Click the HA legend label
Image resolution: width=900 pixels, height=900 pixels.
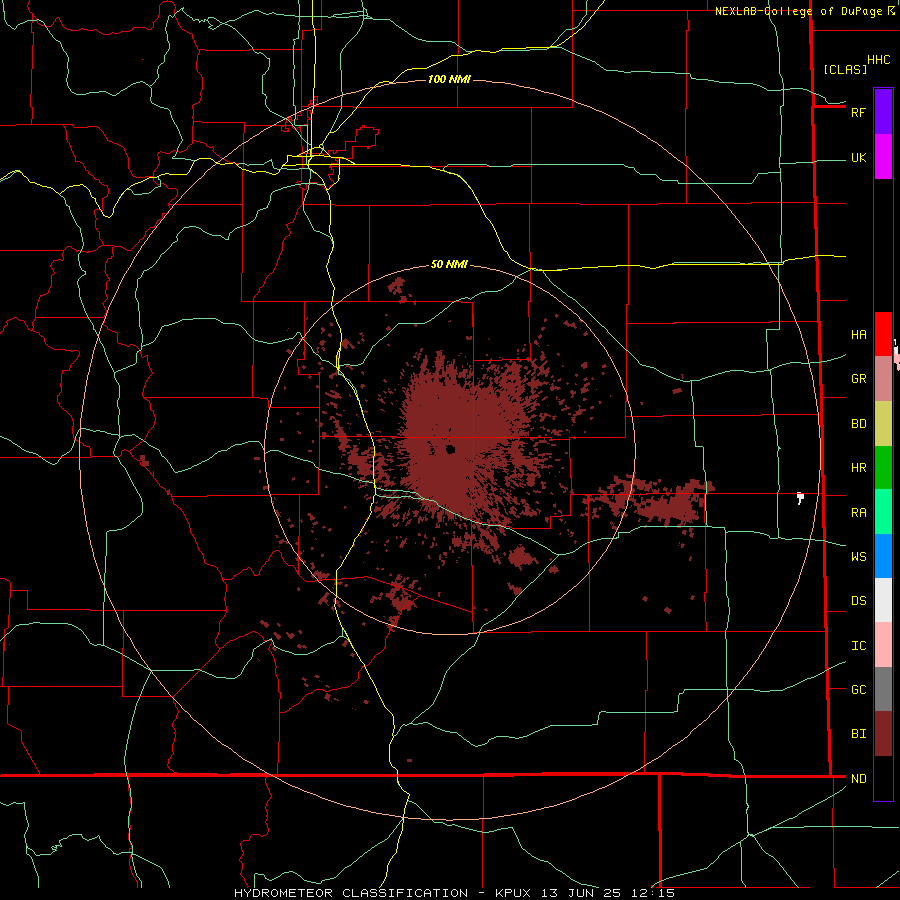(x=859, y=335)
